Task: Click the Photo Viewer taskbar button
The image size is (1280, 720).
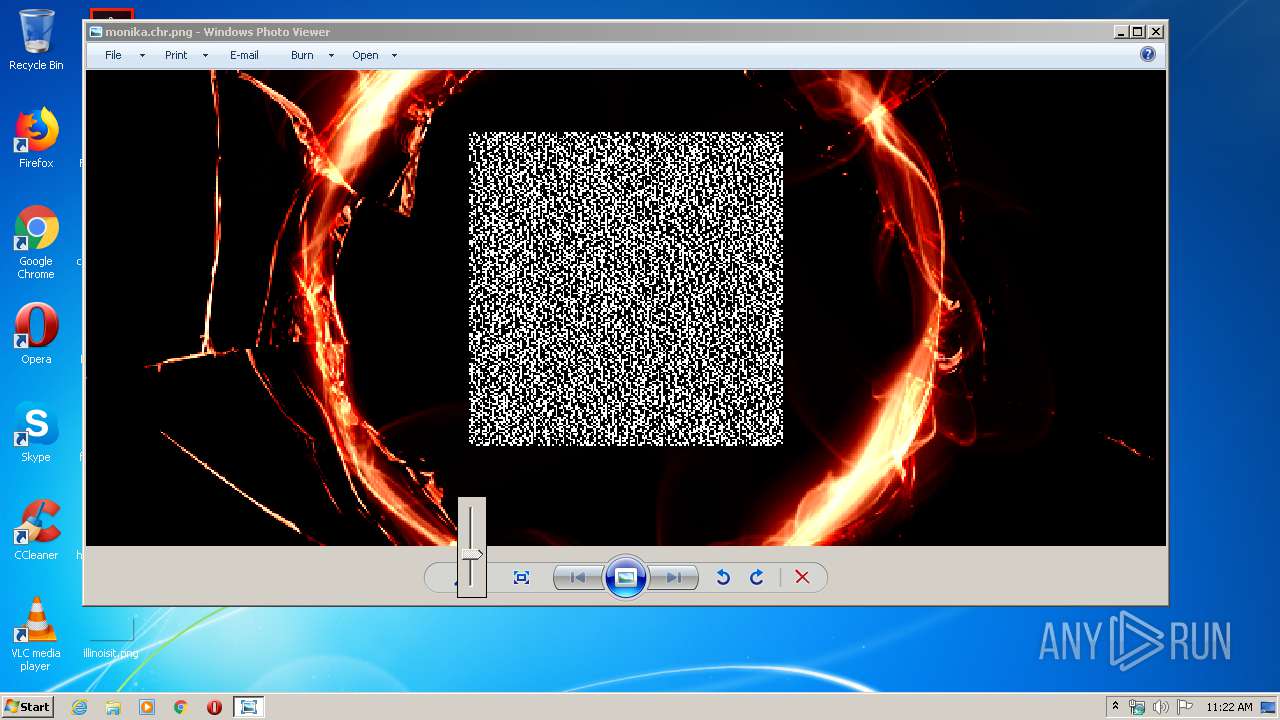Action: pyautogui.click(x=248, y=707)
